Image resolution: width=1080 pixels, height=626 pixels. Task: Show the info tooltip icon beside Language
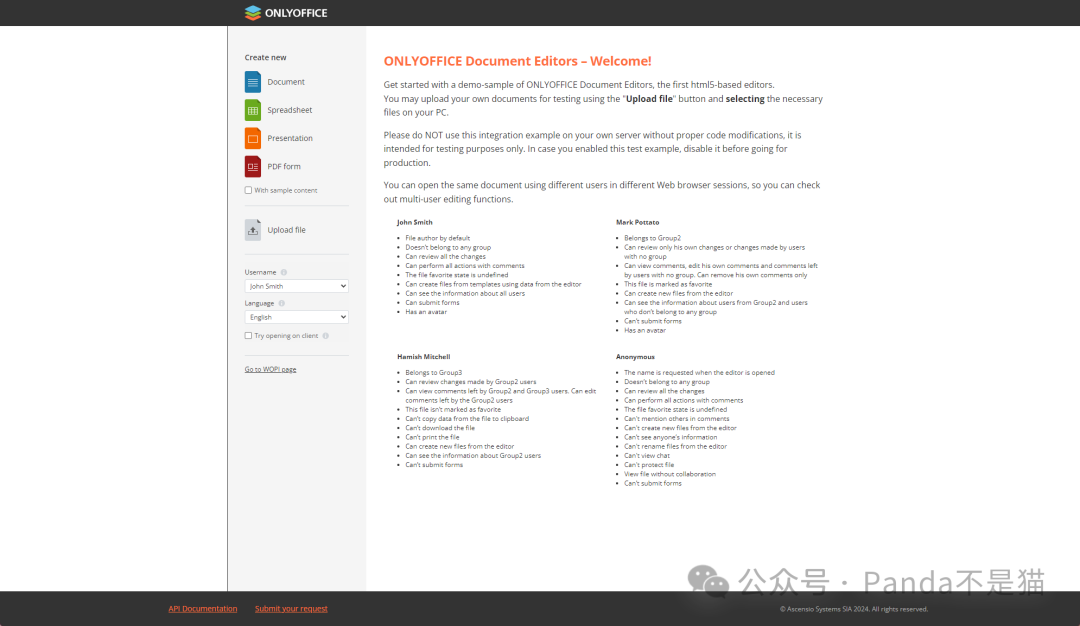(282, 304)
